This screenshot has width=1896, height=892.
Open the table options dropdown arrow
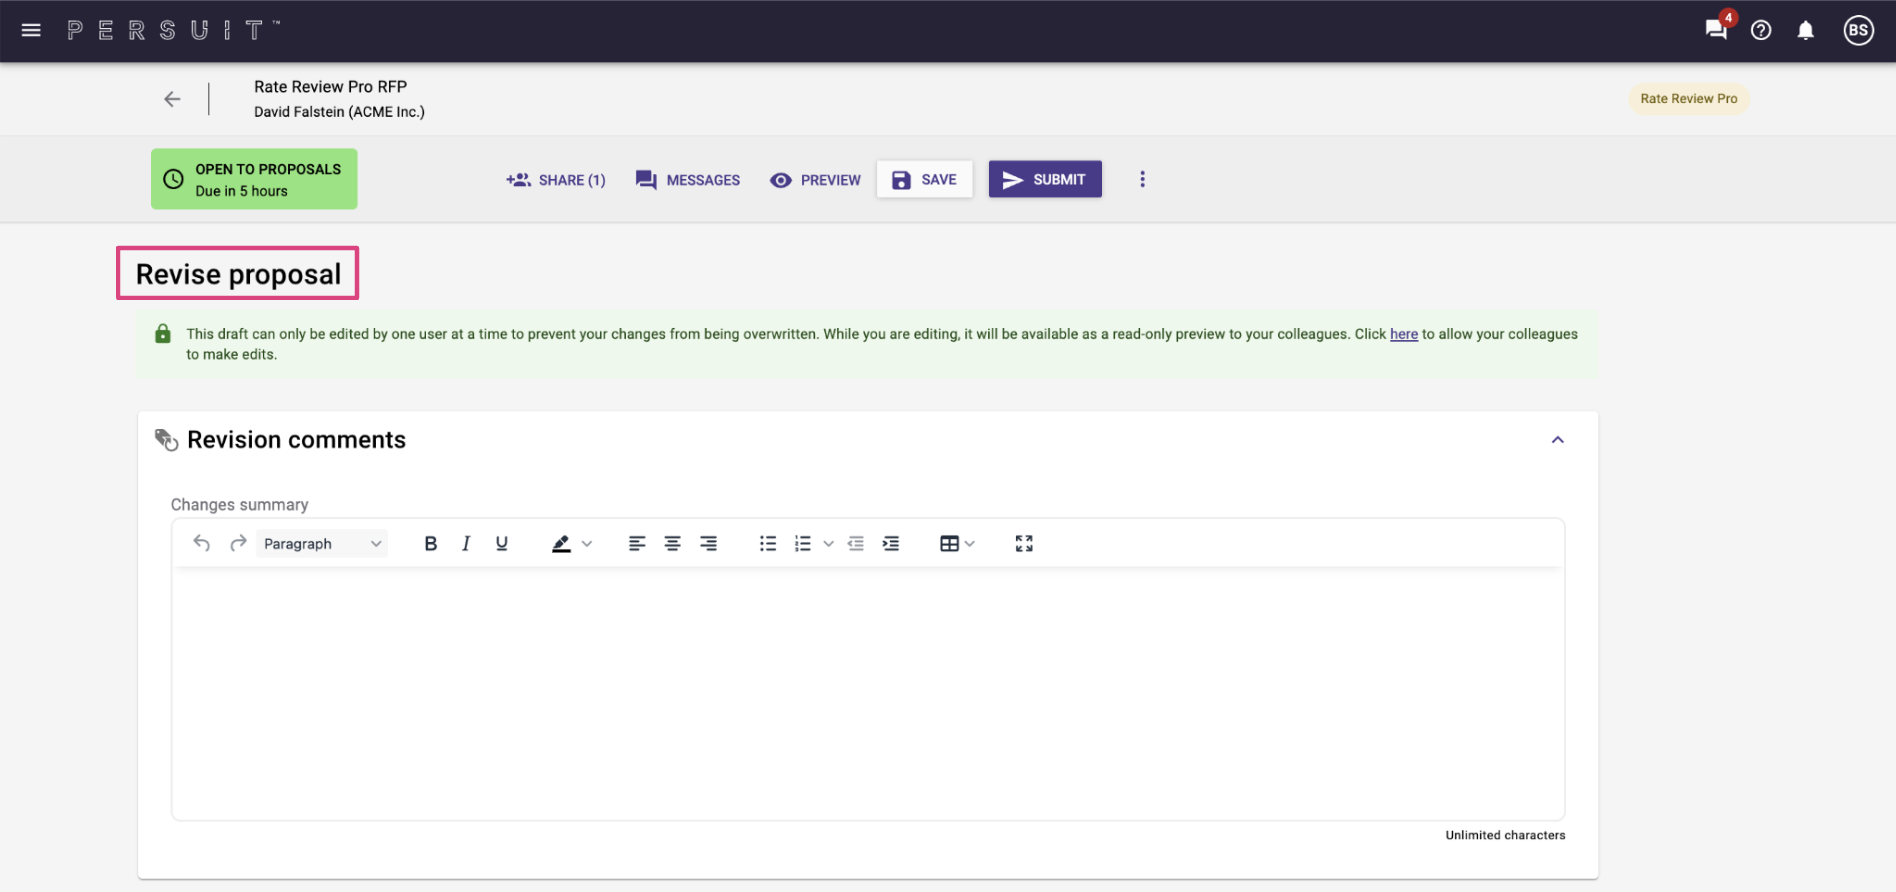(969, 544)
